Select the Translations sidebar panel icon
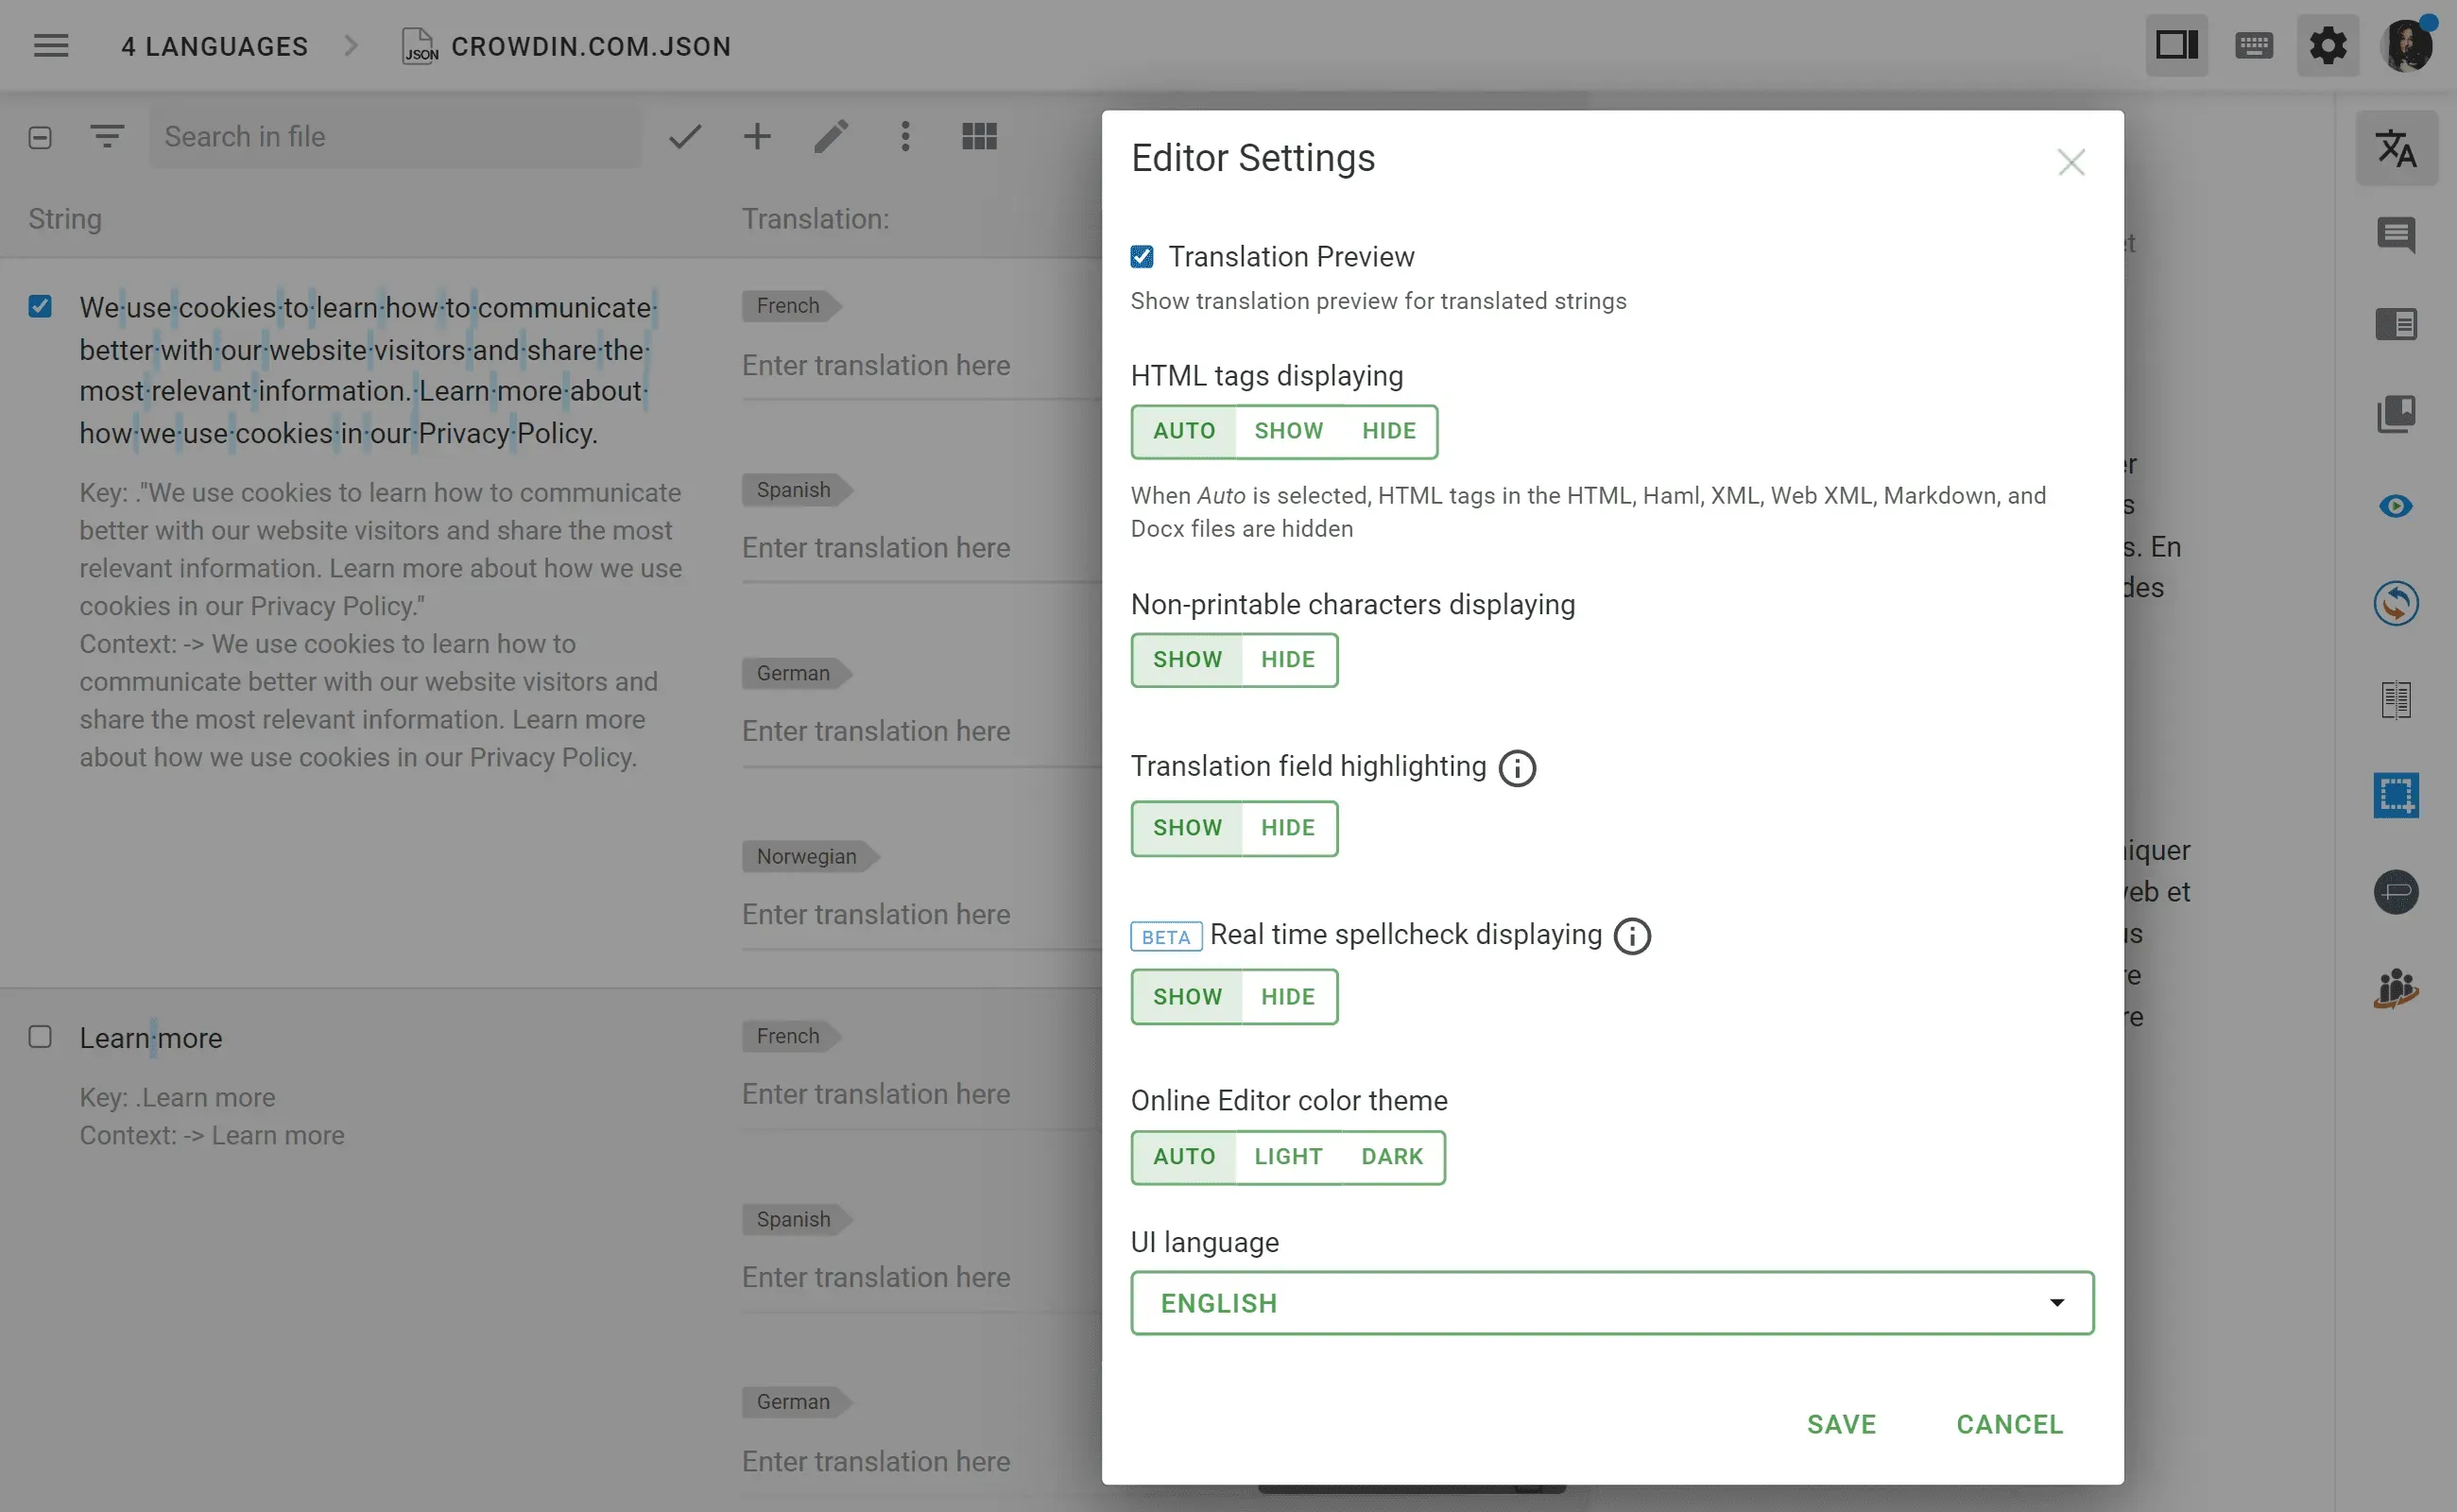Screen dimensions: 2457x1512 2396,148
